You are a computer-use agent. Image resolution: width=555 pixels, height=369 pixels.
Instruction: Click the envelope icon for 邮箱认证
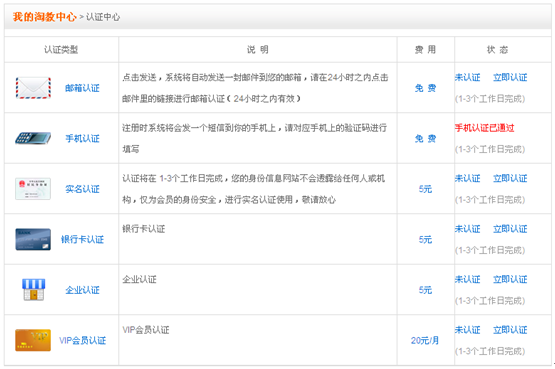(x=33, y=88)
